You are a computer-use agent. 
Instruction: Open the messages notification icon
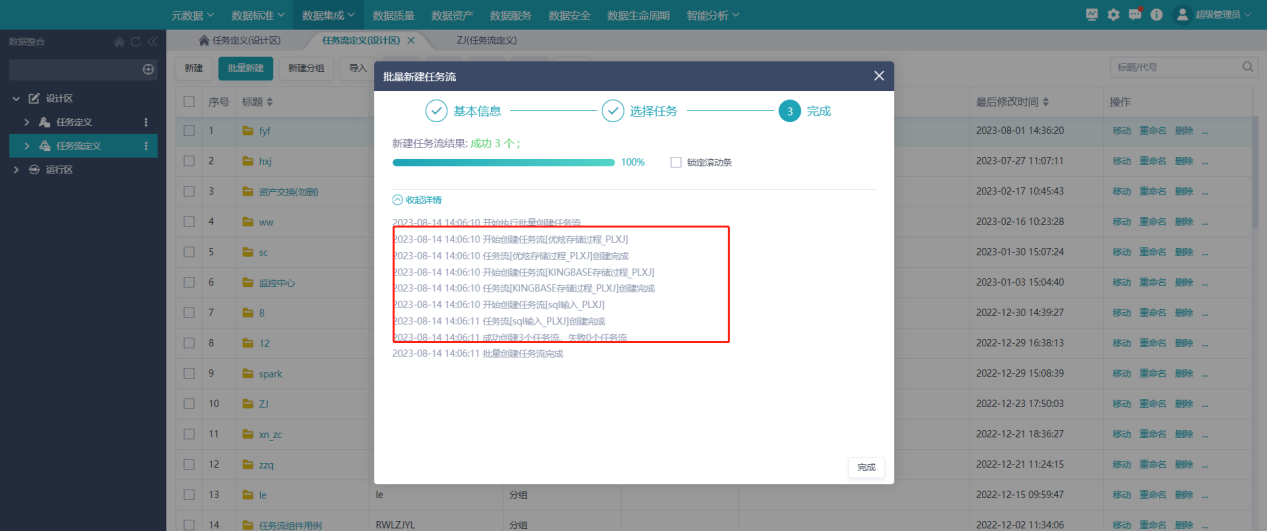[1135, 15]
